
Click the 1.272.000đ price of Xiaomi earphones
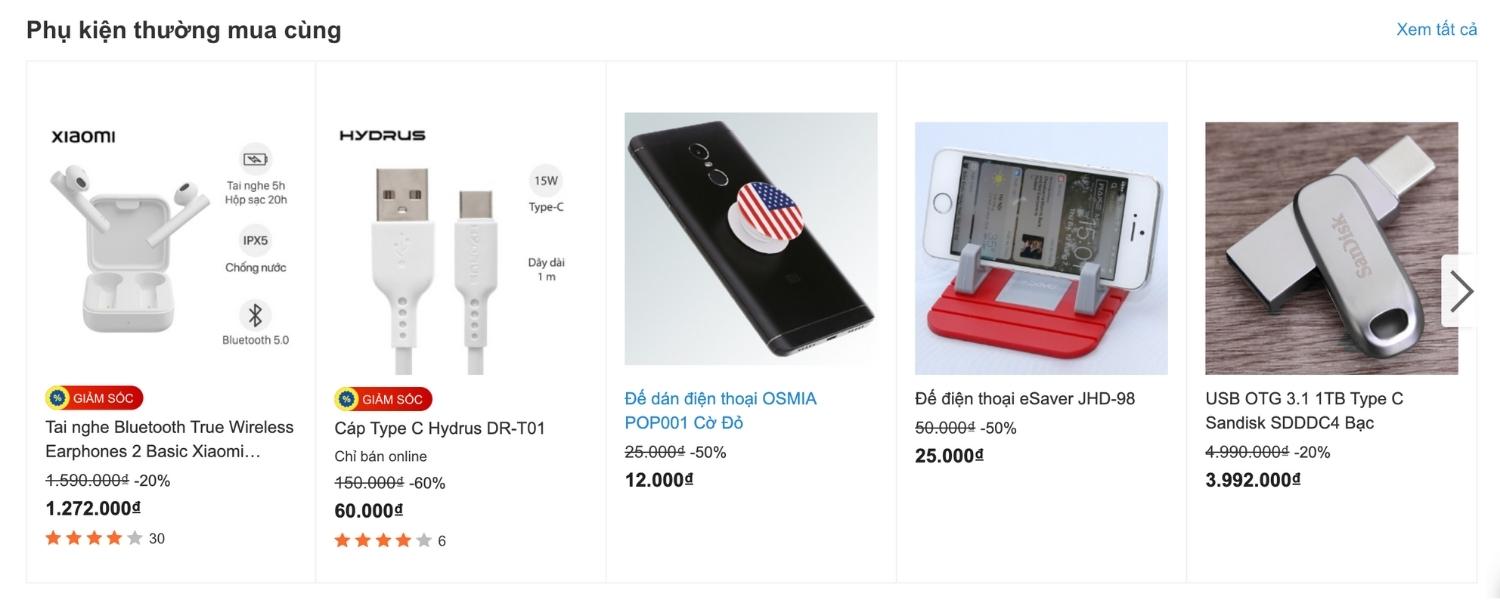pos(93,508)
